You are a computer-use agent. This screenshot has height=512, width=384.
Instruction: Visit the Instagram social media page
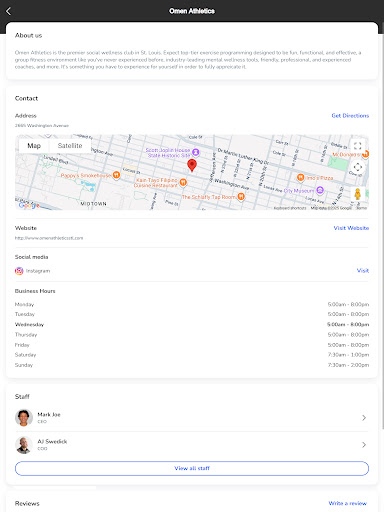tap(363, 271)
